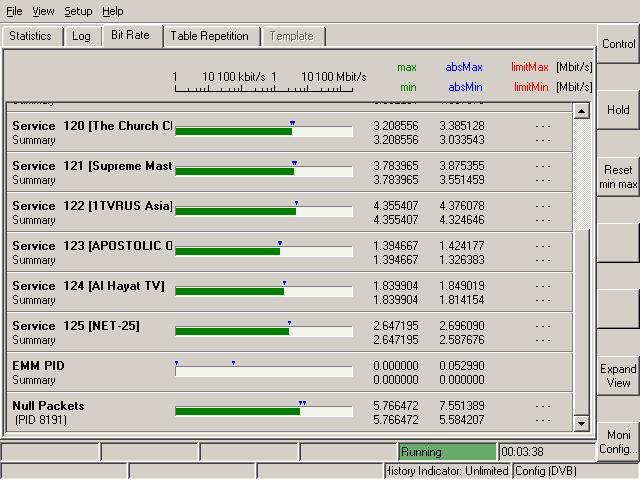The height and width of the screenshot is (480, 640).
Task: Switch to the Log tab
Action: coord(81,36)
